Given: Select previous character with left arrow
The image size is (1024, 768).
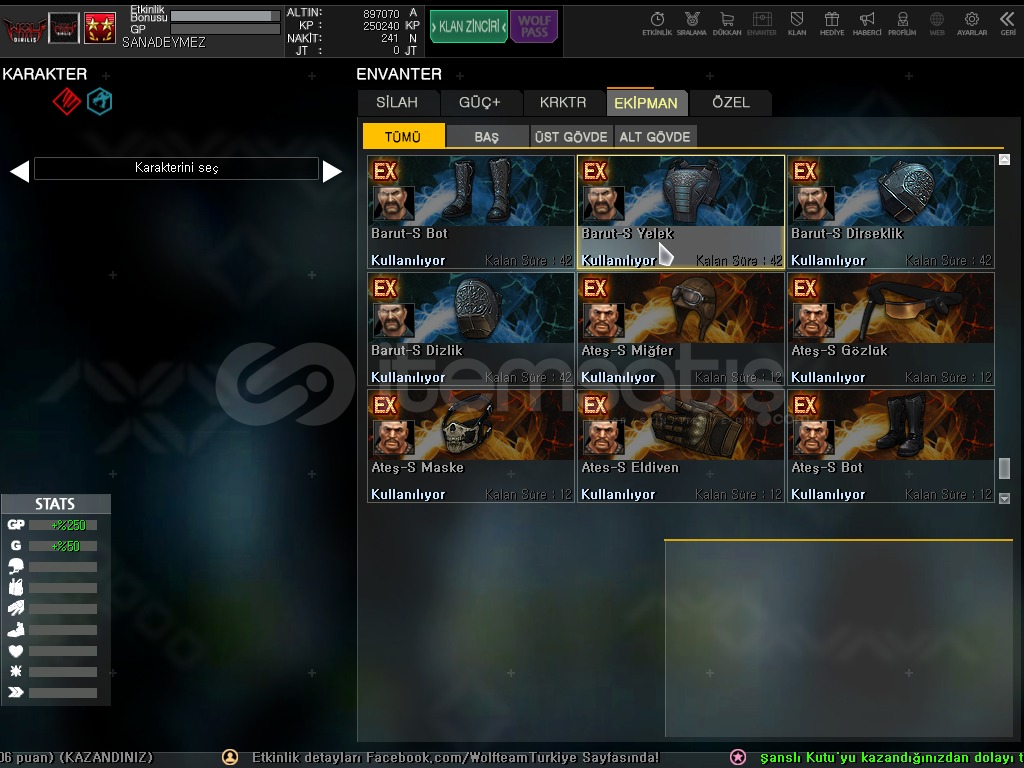Looking at the screenshot, I should (19, 171).
